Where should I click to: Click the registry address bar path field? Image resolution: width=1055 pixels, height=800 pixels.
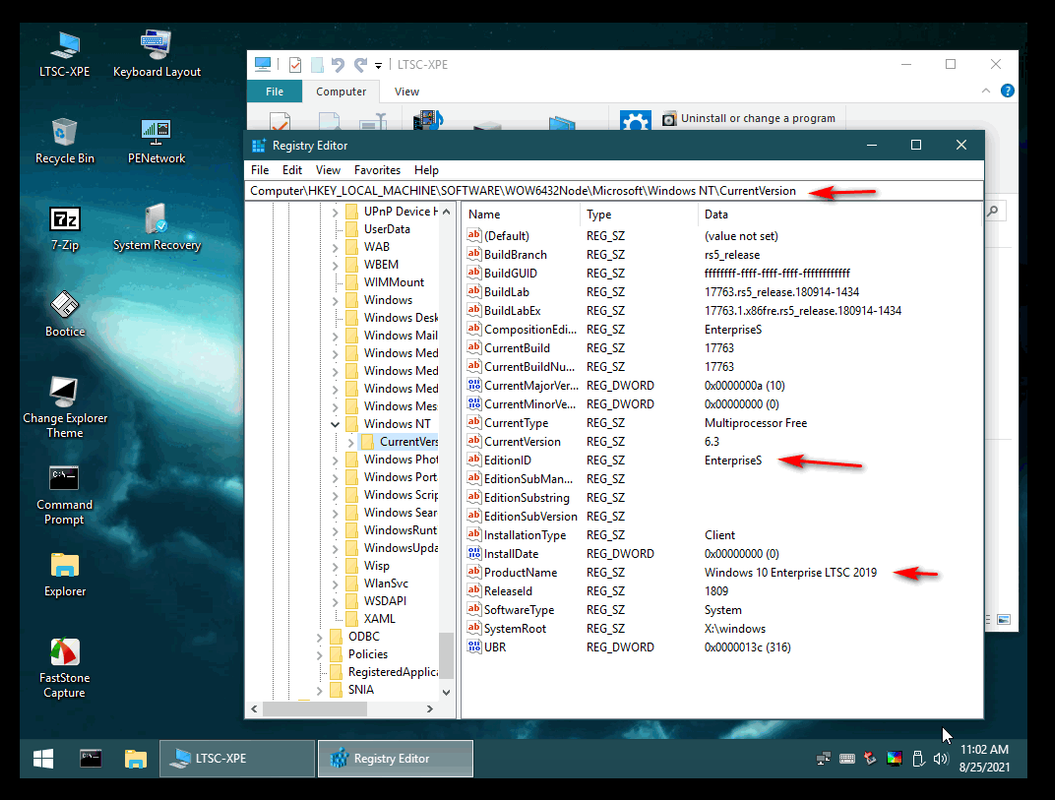(614, 191)
